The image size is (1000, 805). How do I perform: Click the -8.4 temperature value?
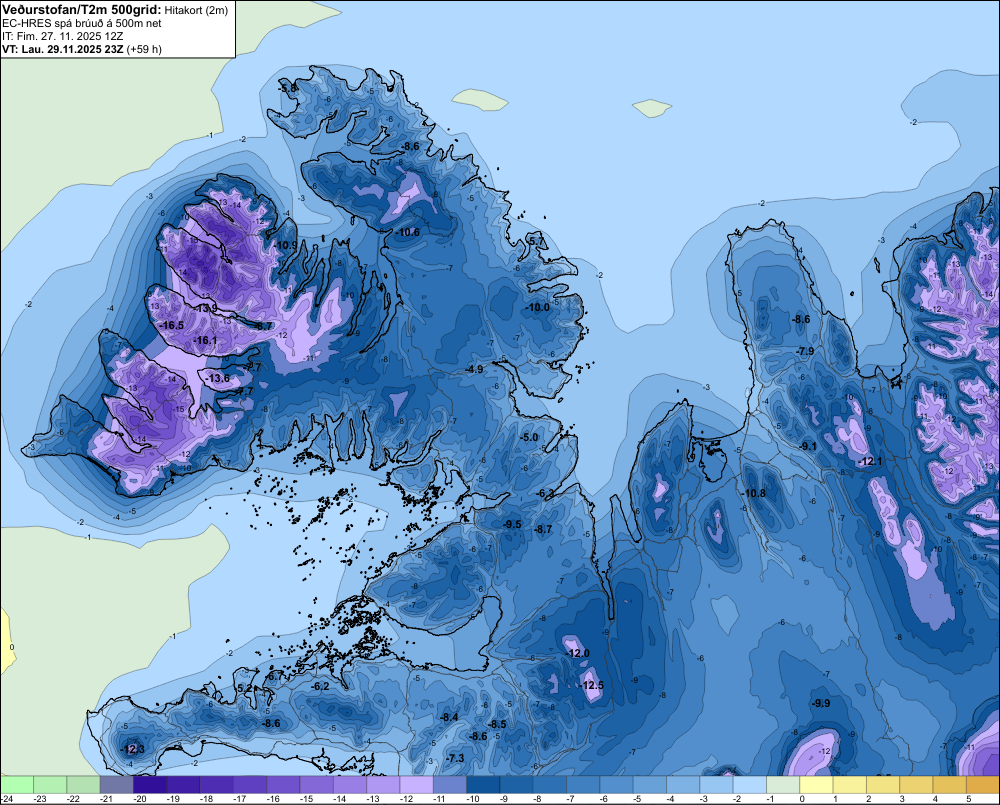click(449, 717)
